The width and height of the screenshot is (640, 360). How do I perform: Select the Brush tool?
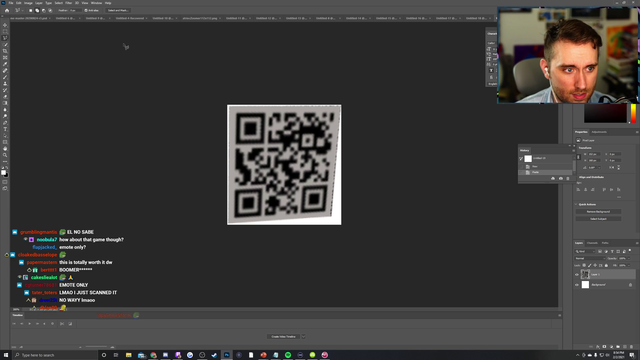(x=5, y=77)
